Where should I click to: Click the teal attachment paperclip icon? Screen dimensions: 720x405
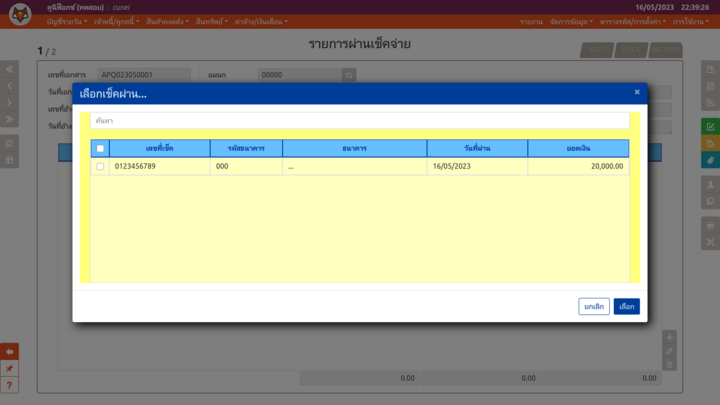(x=710, y=160)
